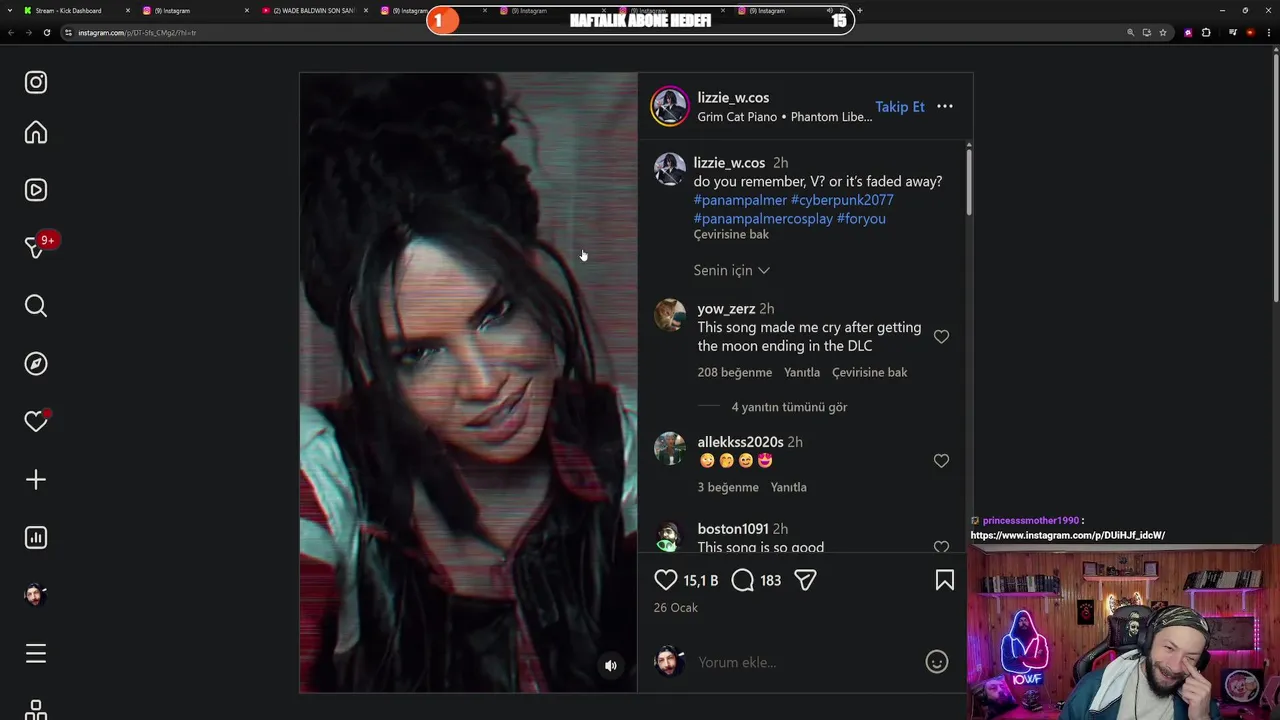Like the post with heart icon

(666, 580)
